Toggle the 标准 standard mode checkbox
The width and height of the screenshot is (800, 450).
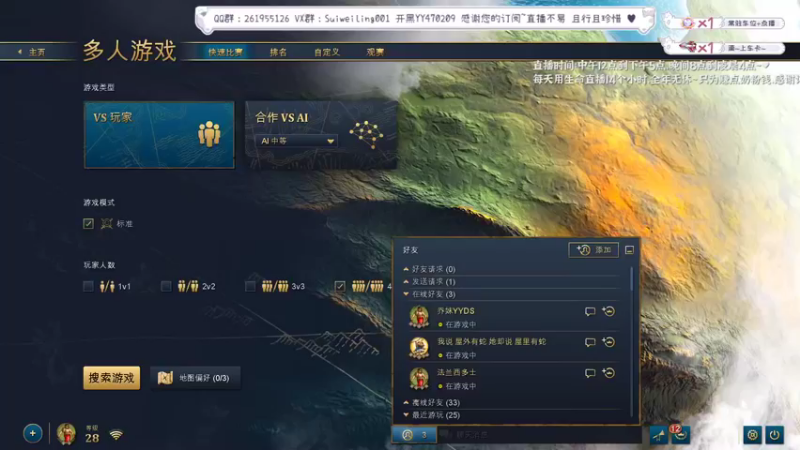(x=88, y=223)
